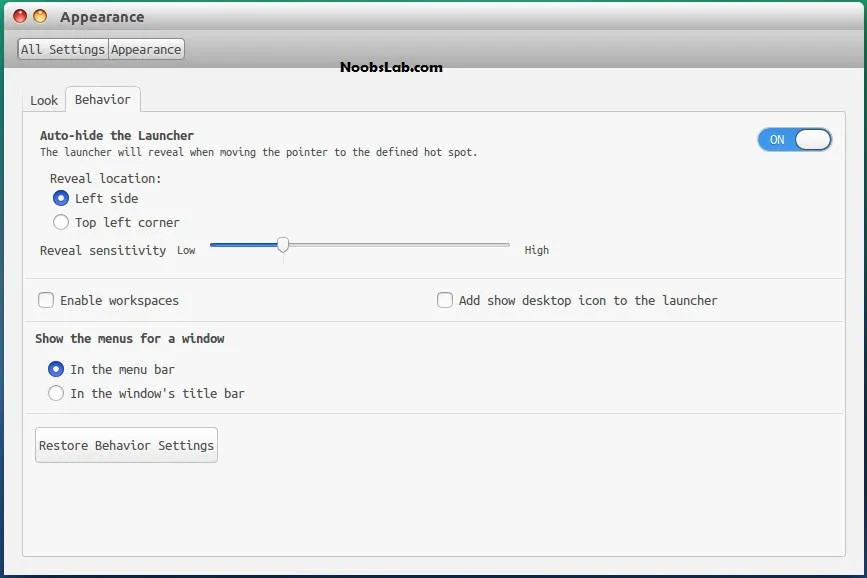Screen dimensions: 867x578
Task: Click the Appearance breadcrumb button
Action: coord(146,49)
